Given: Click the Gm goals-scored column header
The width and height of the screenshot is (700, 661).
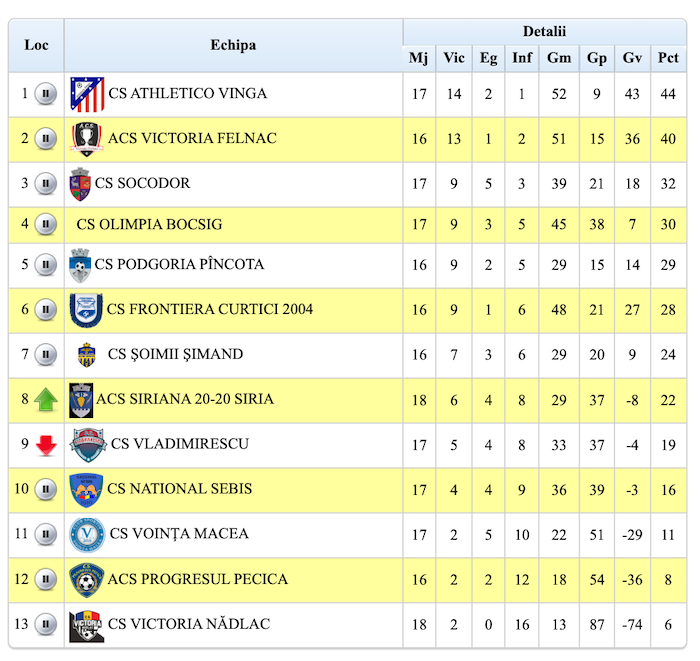Looking at the screenshot, I should click(x=559, y=58).
